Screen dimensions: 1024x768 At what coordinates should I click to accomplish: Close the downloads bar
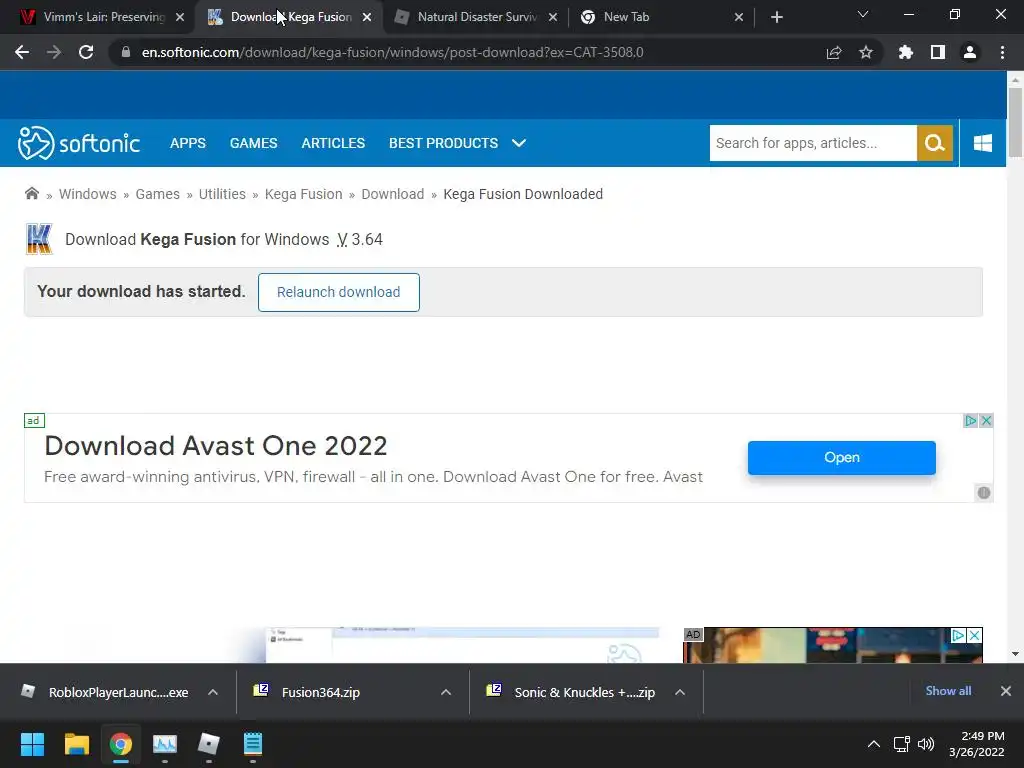coord(1006,691)
